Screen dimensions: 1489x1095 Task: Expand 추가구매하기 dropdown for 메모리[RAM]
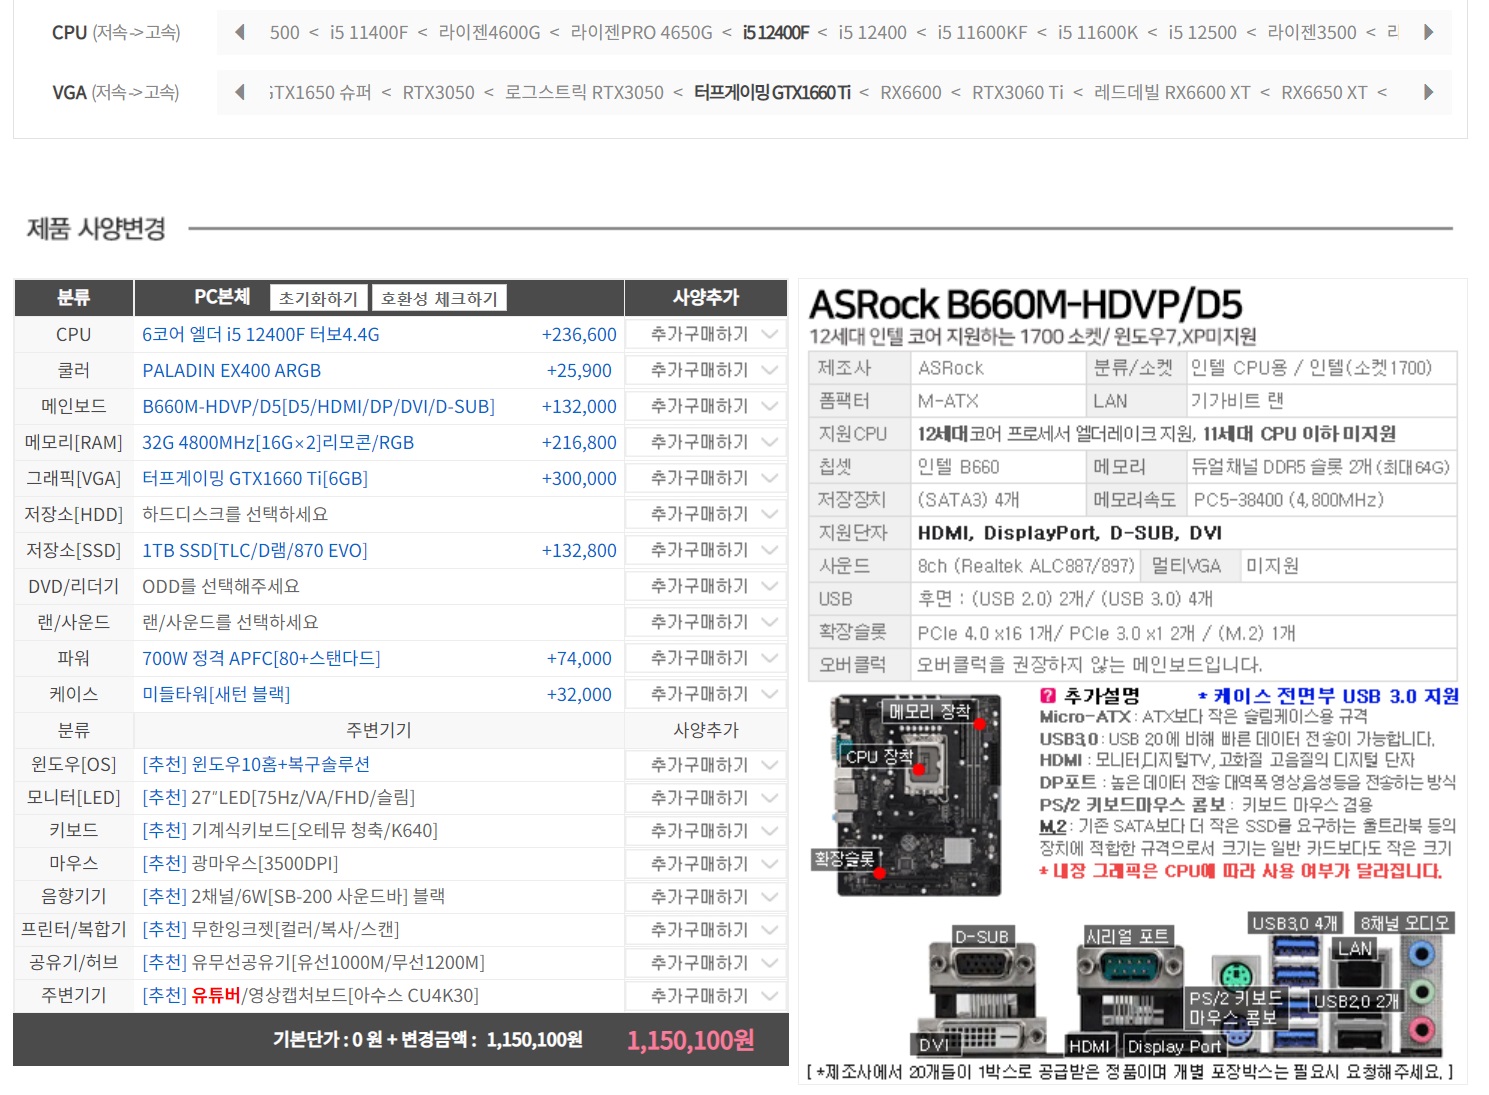(x=706, y=443)
